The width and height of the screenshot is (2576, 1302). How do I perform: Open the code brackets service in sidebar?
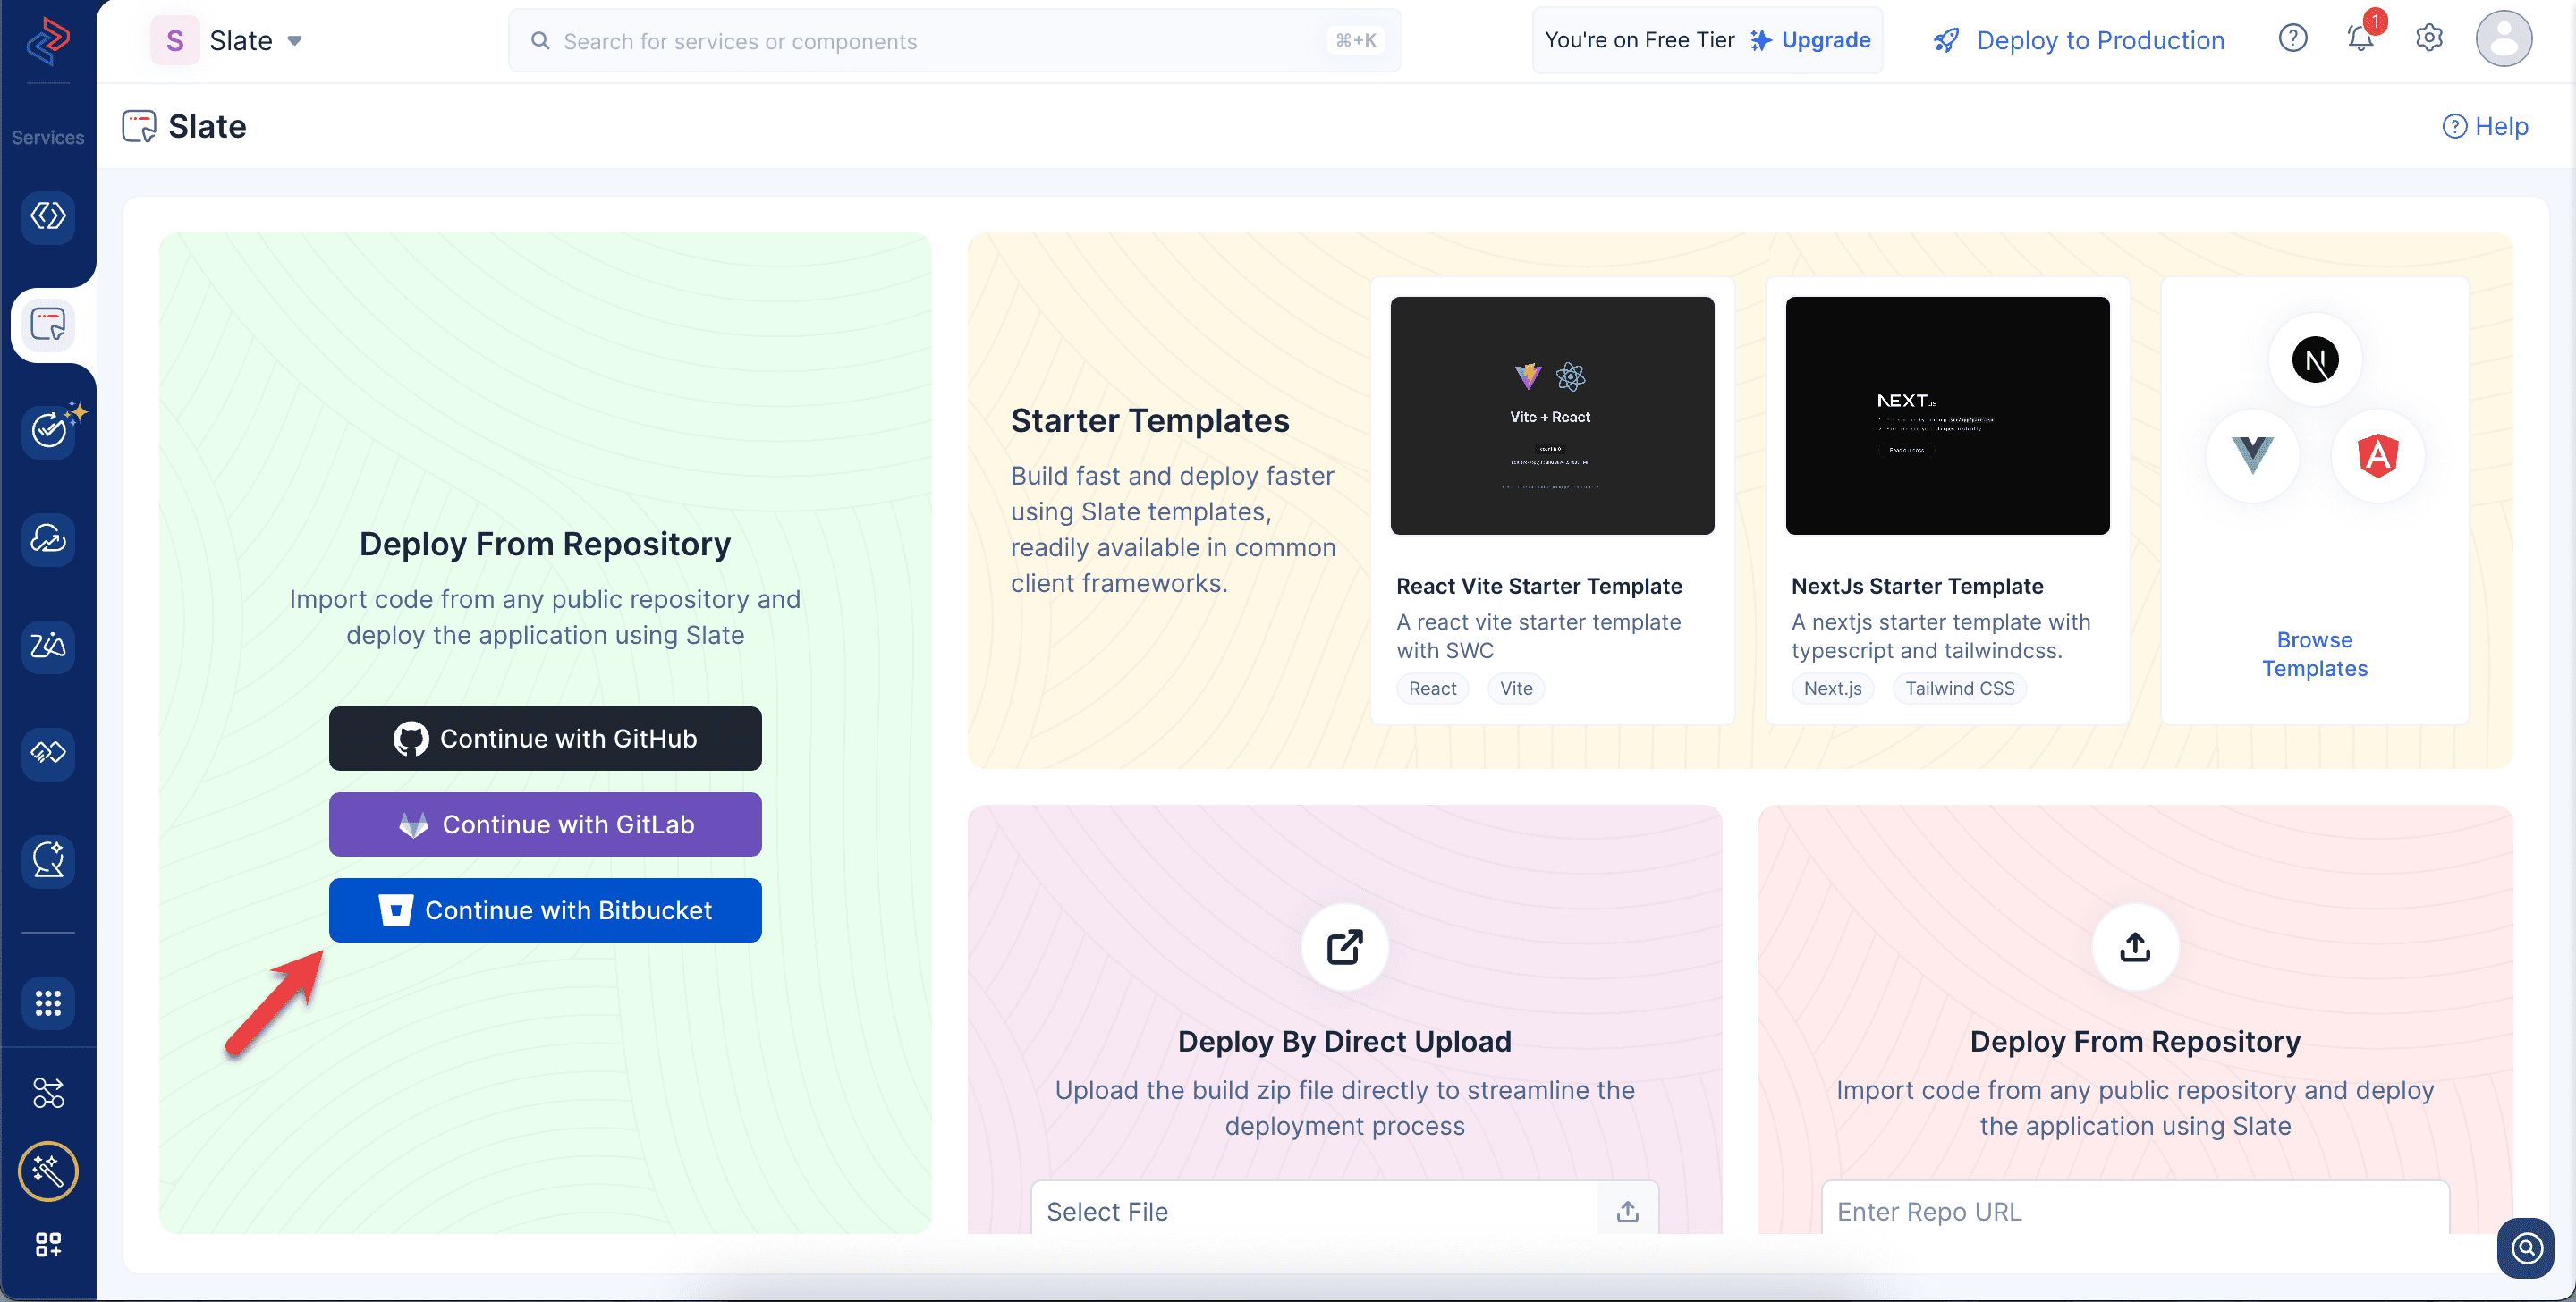[48, 216]
